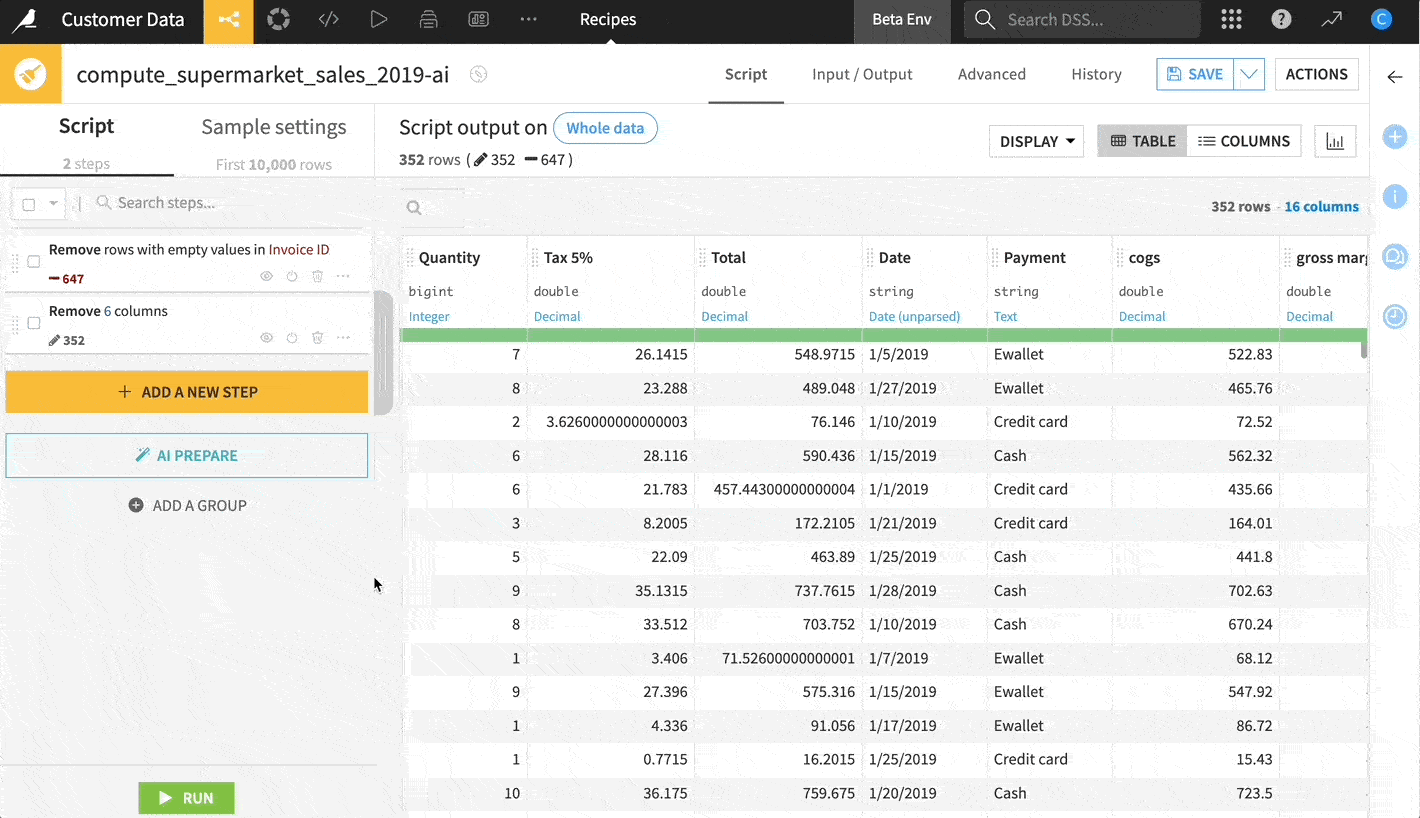Click the search magnifier above the data table
This screenshot has width=1420, height=818.
pos(414,207)
